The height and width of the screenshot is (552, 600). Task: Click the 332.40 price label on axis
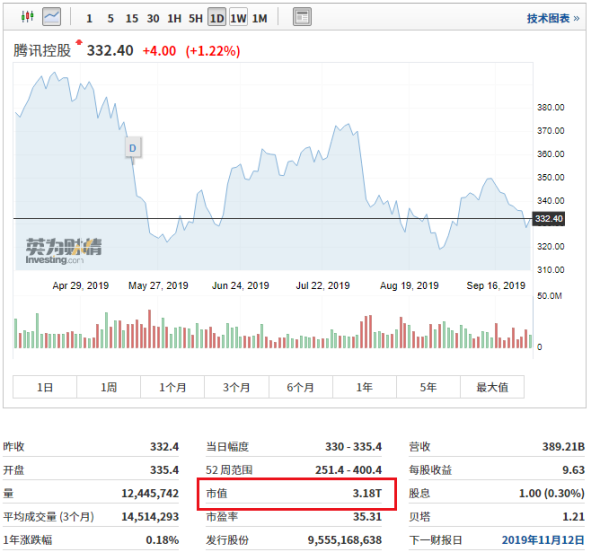(x=549, y=219)
